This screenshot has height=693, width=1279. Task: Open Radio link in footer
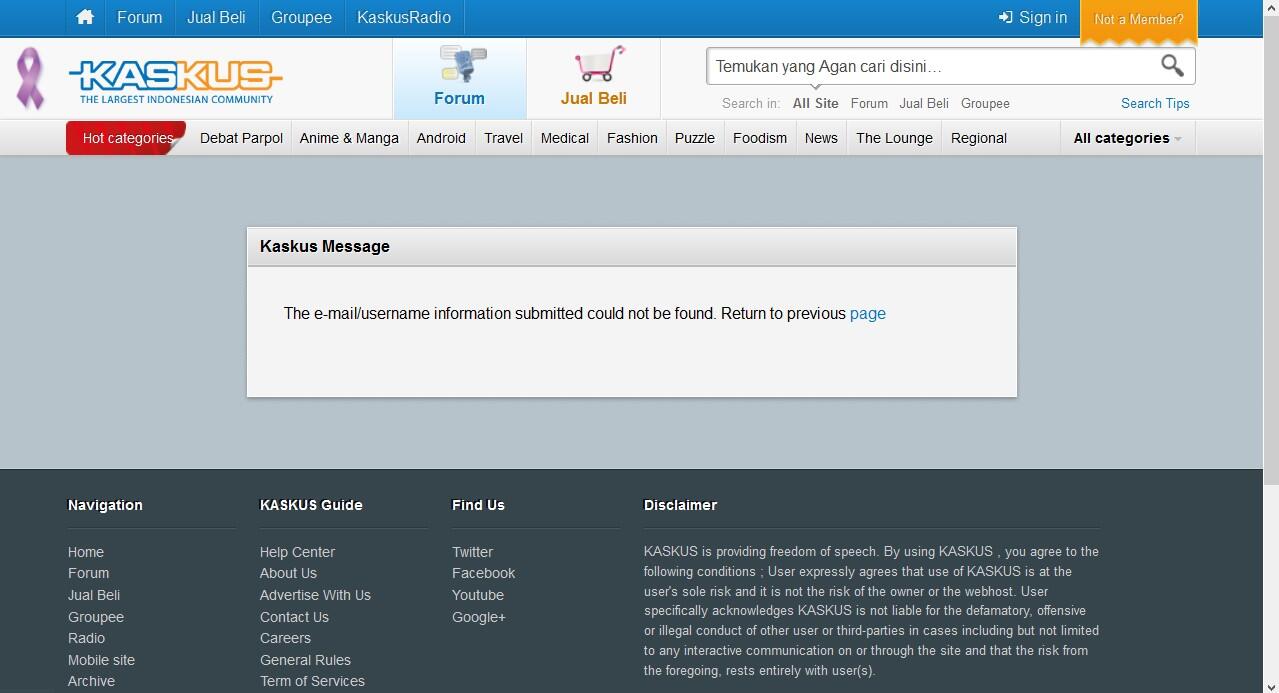[86, 638]
